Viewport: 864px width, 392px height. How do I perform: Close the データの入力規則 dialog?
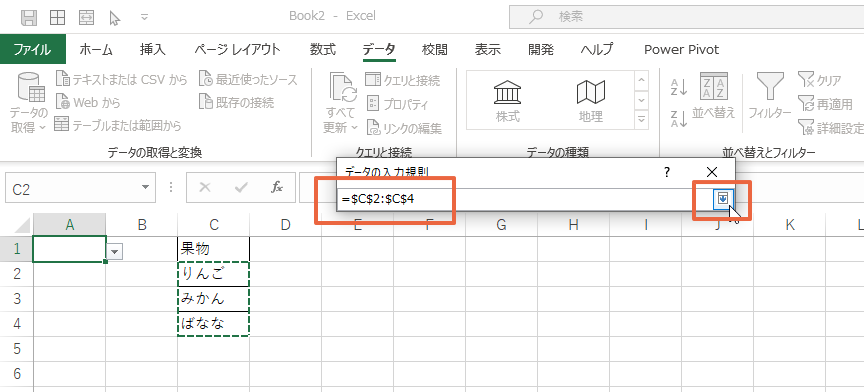coord(711,172)
